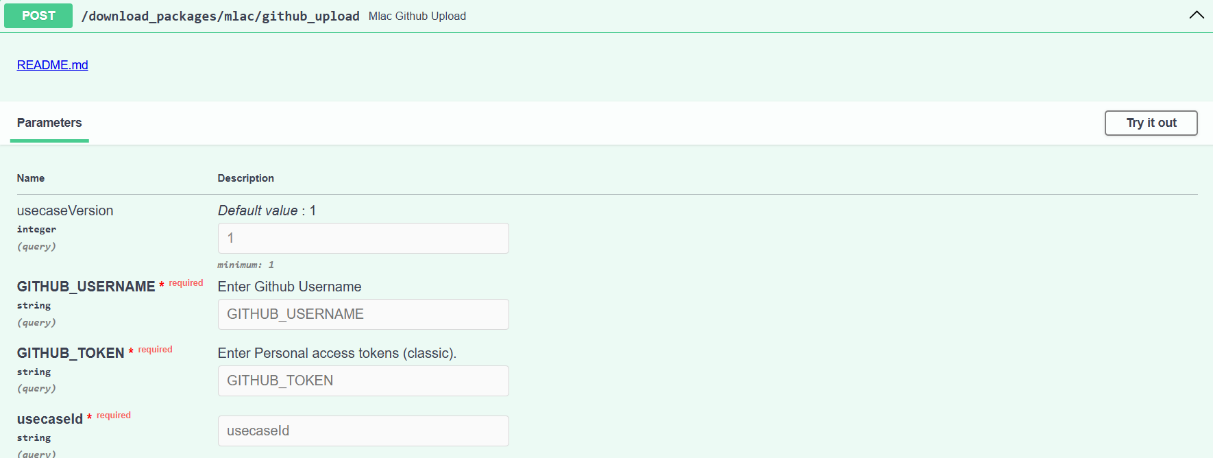Click the Default value : 1 text
Screen dimensions: 1213x458
click(267, 211)
